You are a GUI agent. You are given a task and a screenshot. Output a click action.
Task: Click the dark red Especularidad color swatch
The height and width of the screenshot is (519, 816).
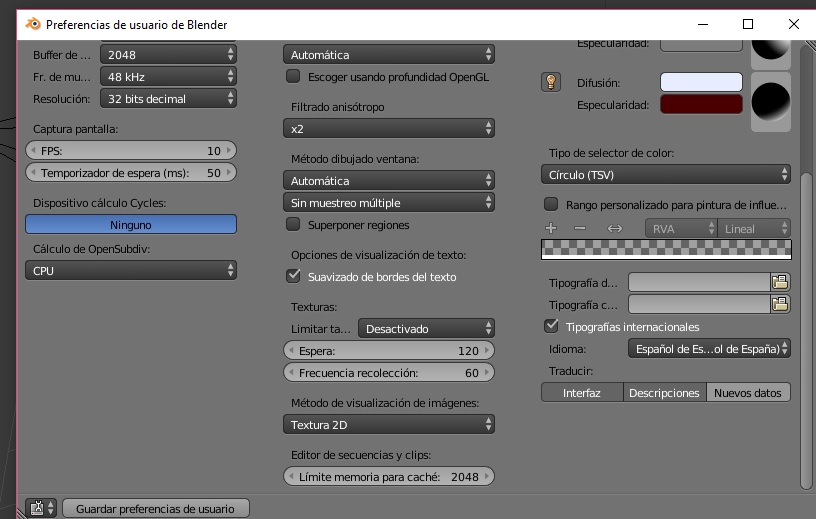coord(701,104)
